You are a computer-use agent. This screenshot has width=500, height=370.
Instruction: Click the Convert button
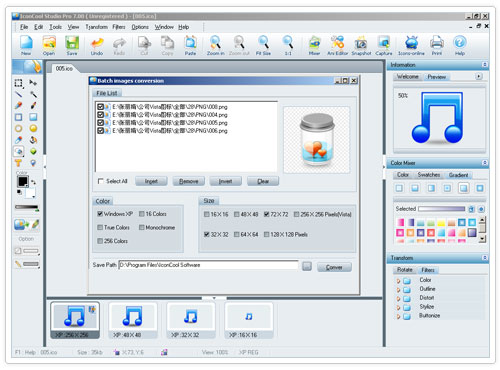click(x=334, y=267)
